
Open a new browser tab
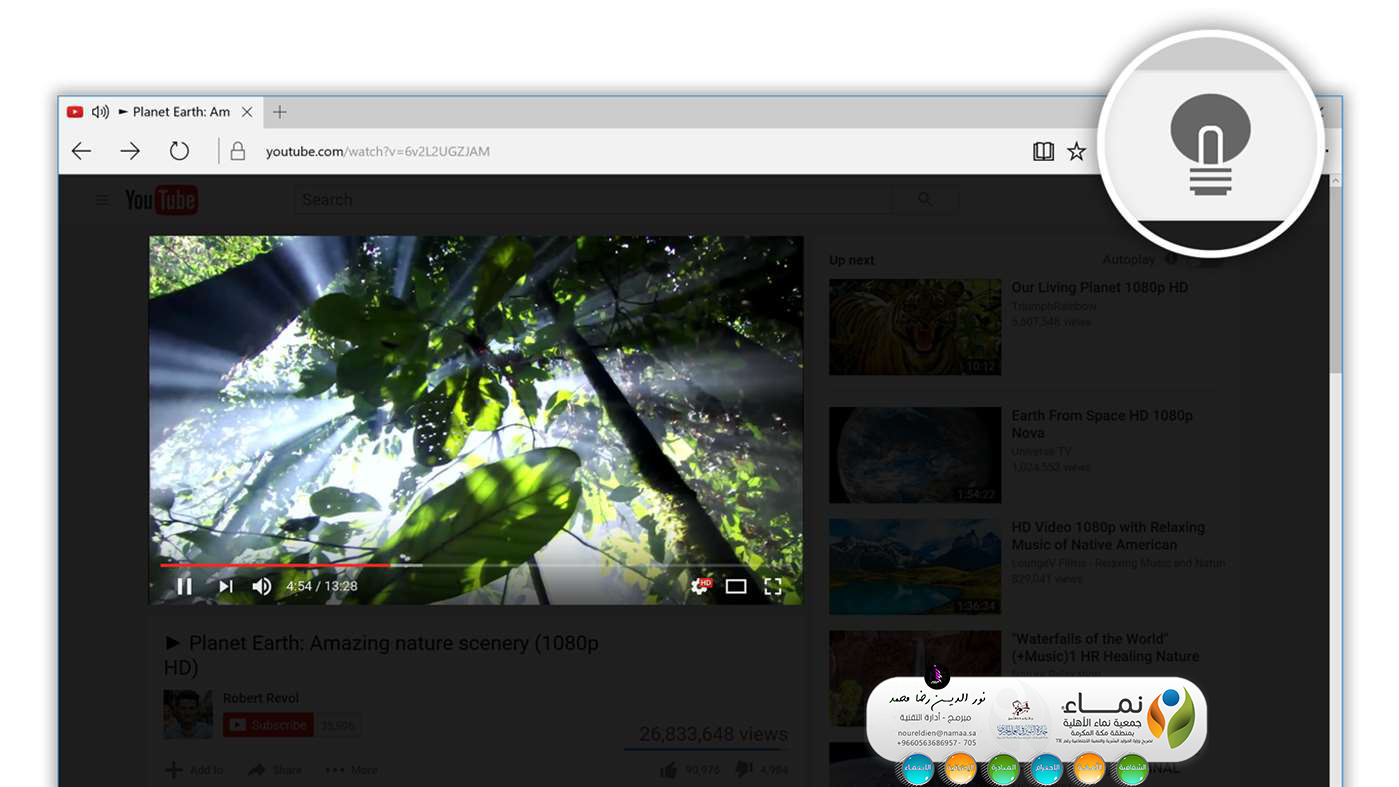pyautogui.click(x=280, y=112)
